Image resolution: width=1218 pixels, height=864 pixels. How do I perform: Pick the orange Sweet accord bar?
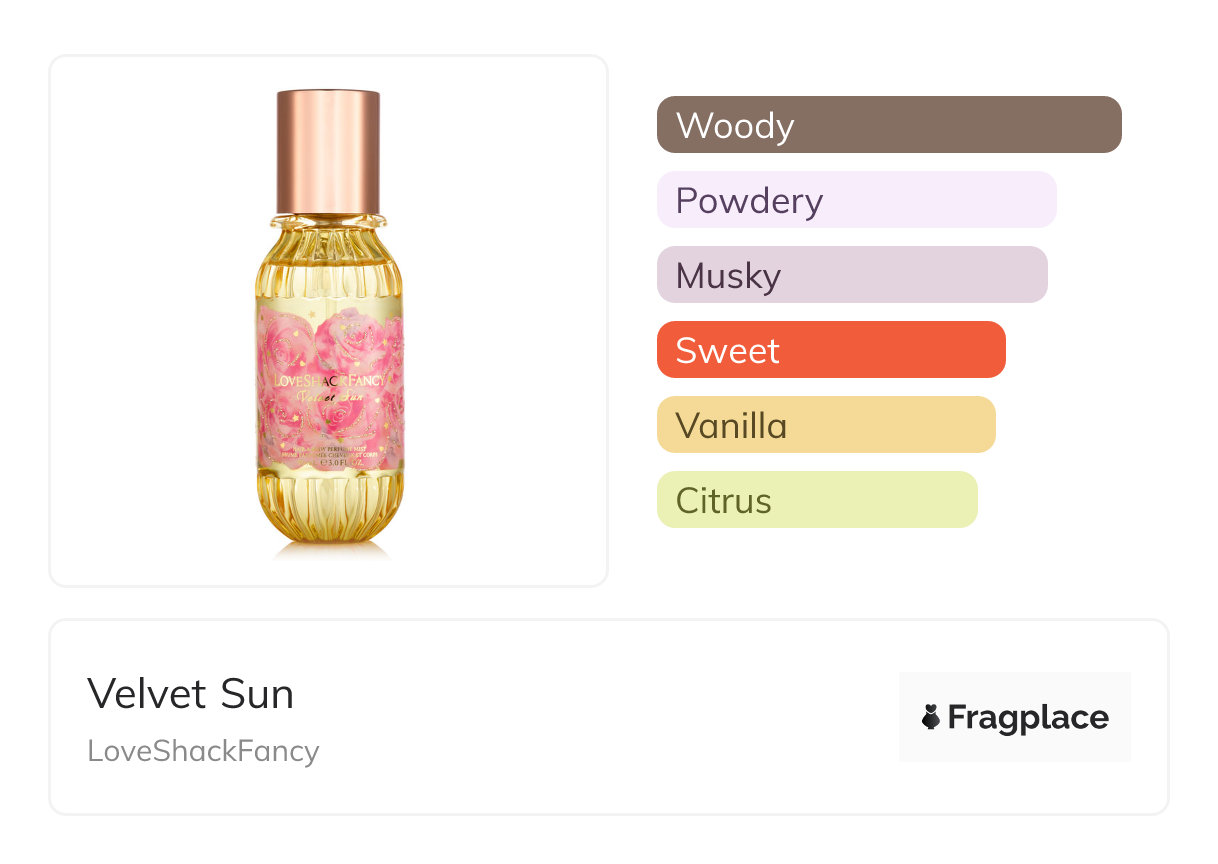(x=830, y=350)
